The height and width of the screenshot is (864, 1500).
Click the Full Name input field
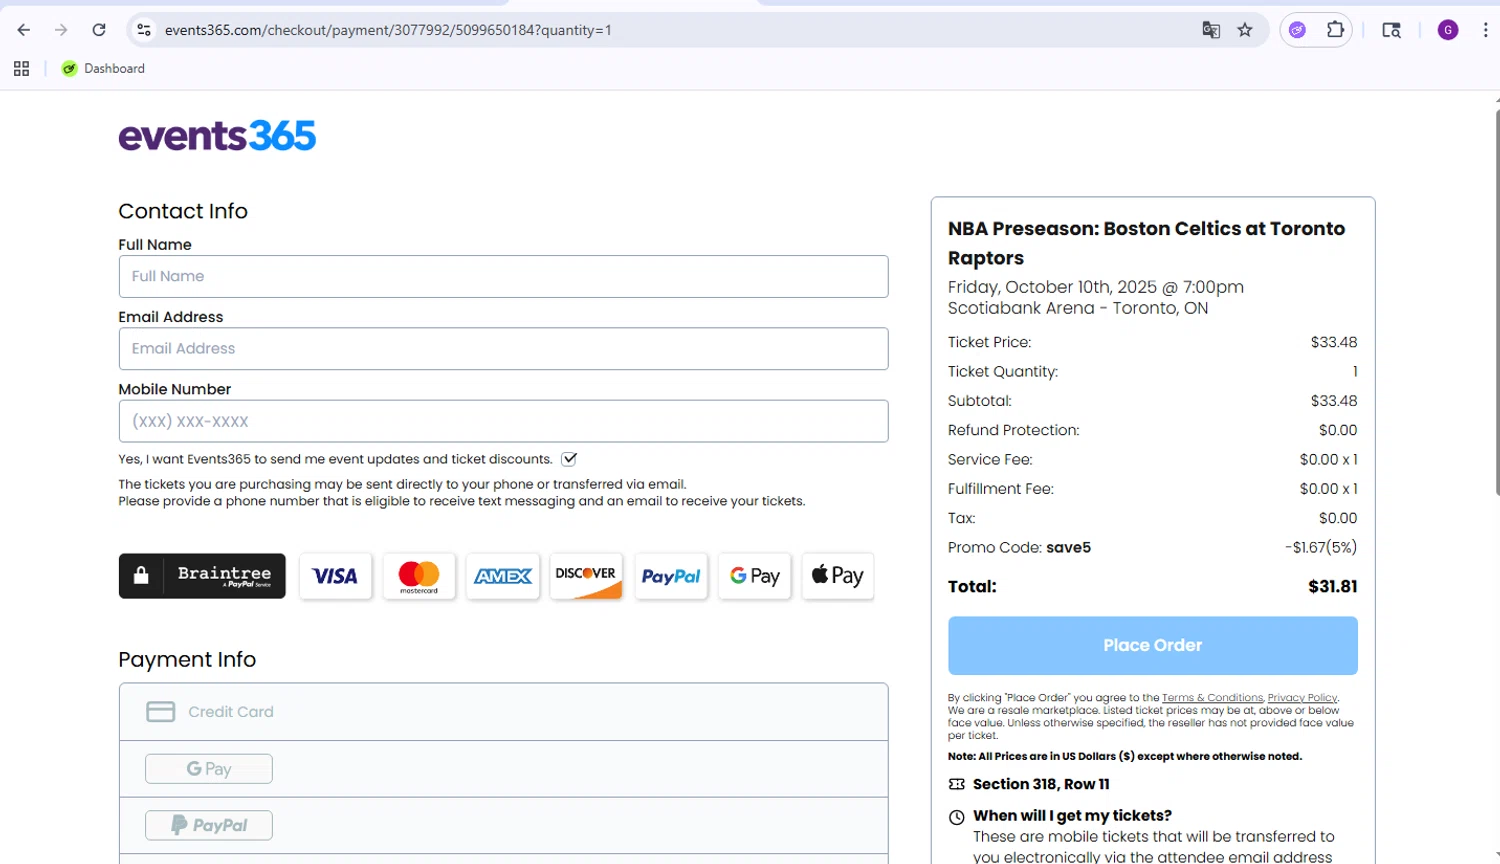point(503,276)
